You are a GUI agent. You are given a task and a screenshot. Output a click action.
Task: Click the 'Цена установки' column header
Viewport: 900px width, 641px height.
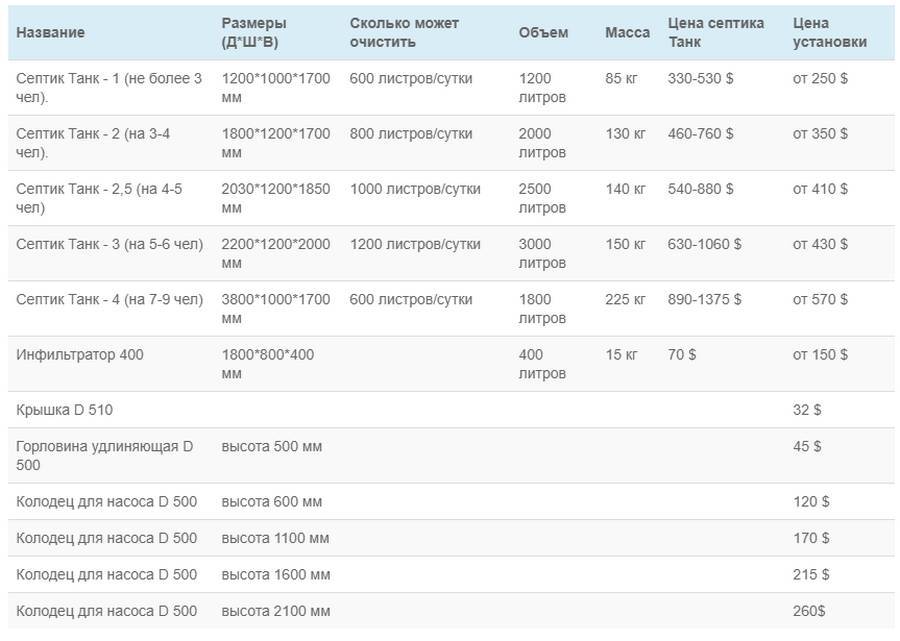tap(829, 33)
